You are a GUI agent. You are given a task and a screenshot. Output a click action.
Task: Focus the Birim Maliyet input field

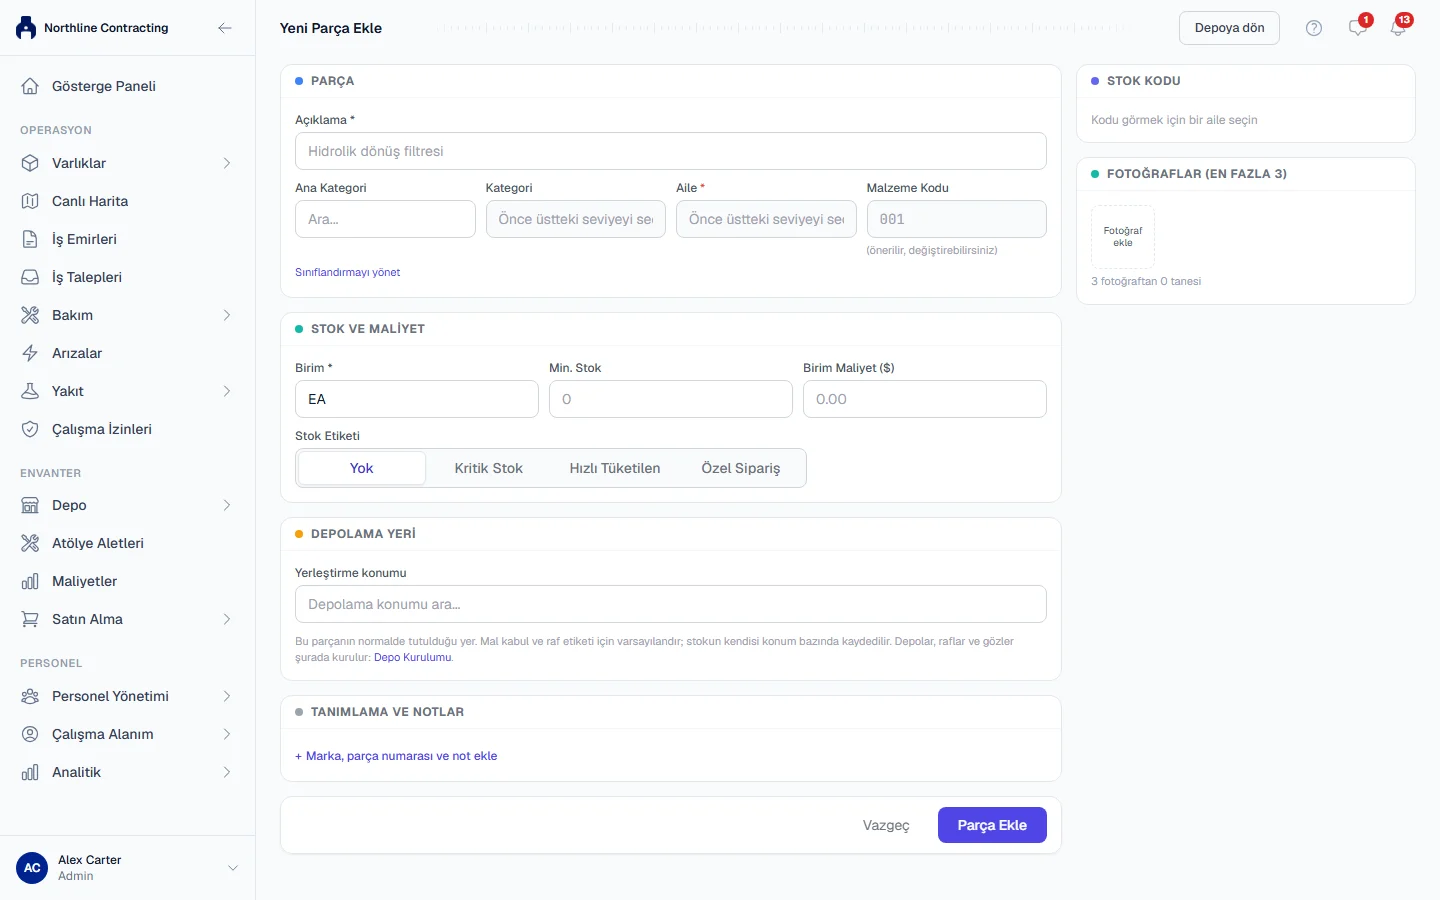[x=925, y=399]
